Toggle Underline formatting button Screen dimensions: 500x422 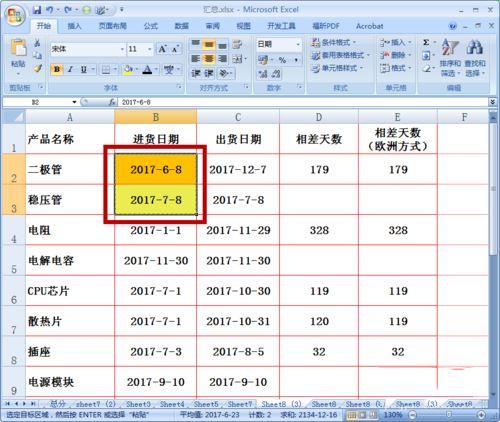[83, 70]
